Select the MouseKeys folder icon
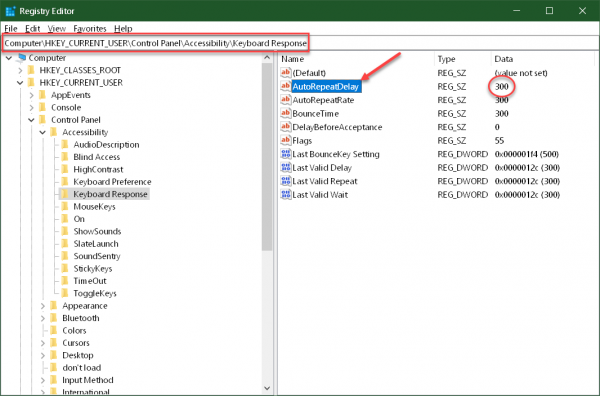The image size is (600, 396). point(65,206)
